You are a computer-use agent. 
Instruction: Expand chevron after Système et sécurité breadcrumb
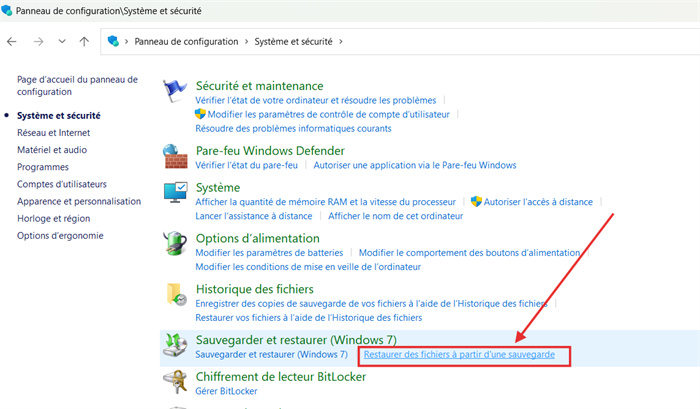click(341, 42)
